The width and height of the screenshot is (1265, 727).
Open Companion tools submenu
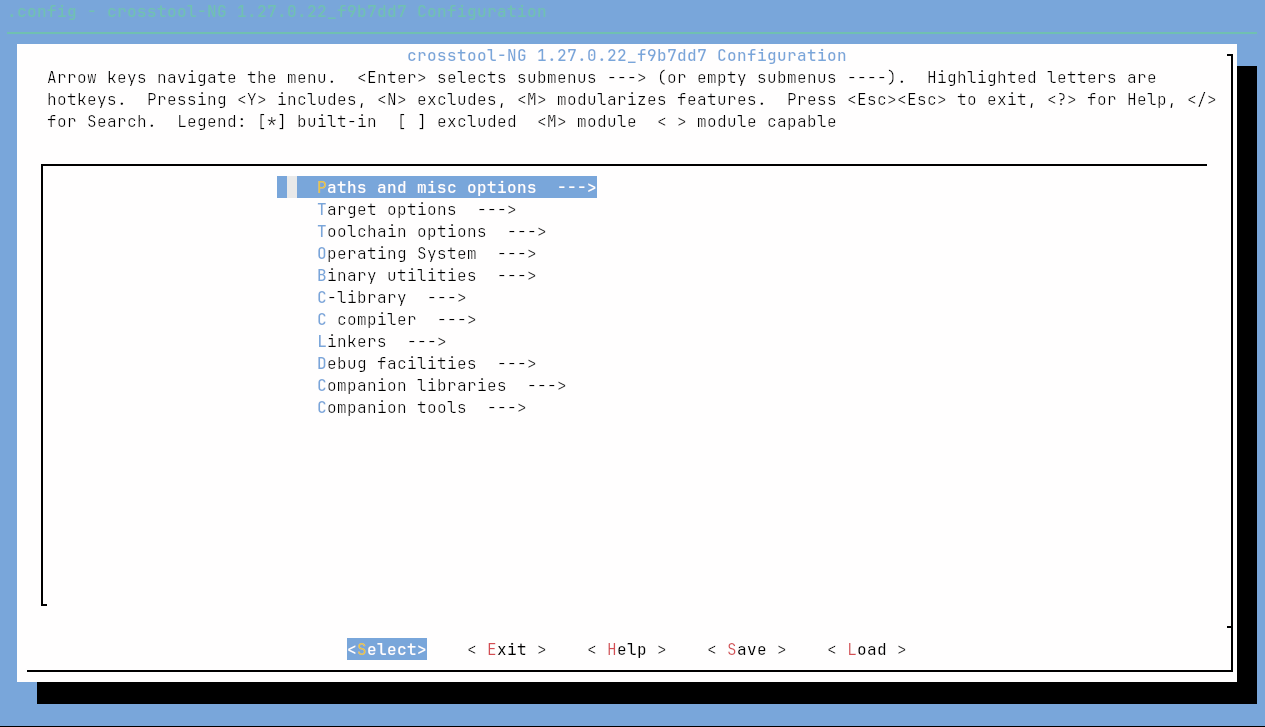[x=421, y=407]
